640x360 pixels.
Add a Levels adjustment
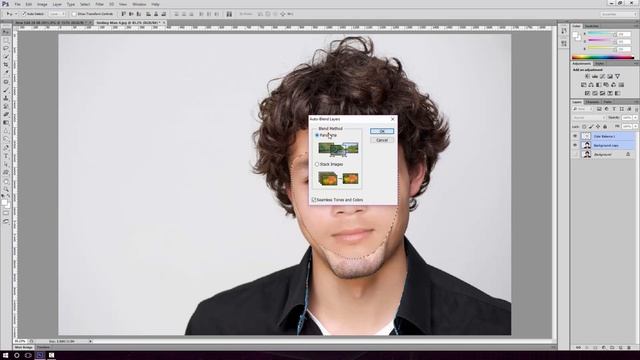pos(595,76)
